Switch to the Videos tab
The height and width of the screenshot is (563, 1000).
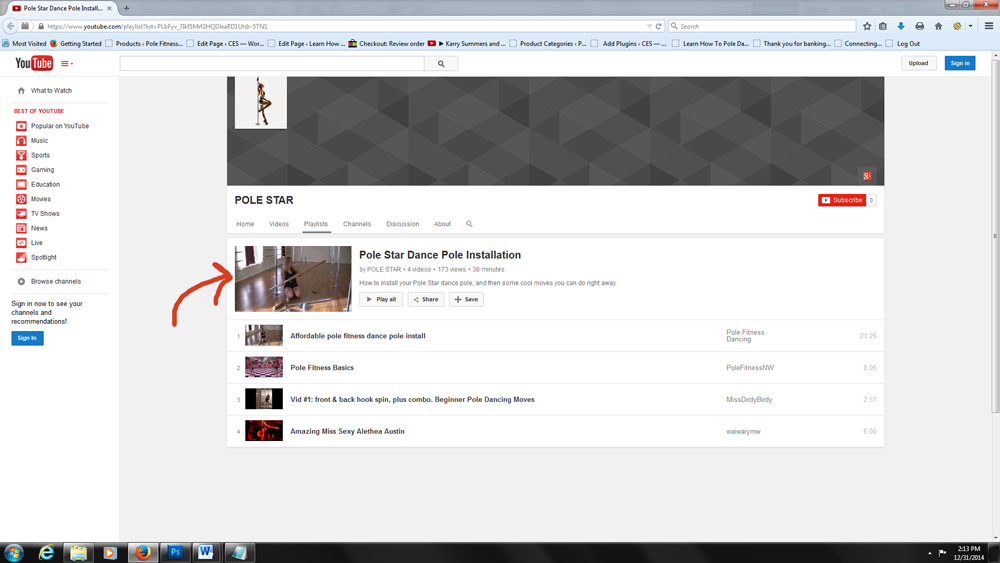[x=279, y=224]
